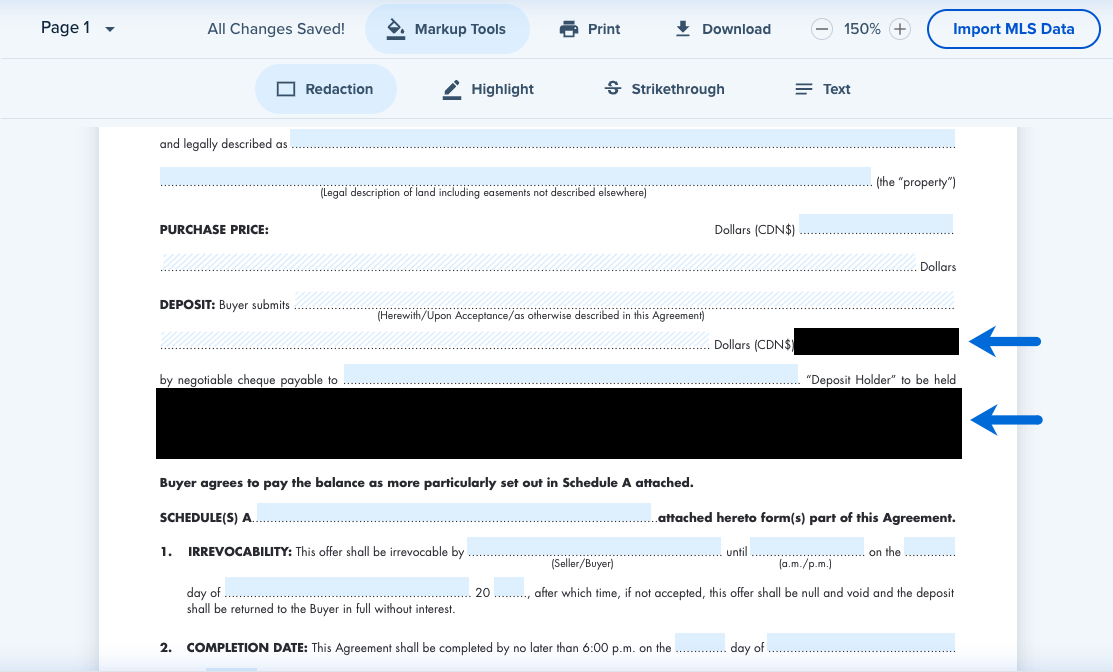Select the Strikethrough tool

click(664, 89)
